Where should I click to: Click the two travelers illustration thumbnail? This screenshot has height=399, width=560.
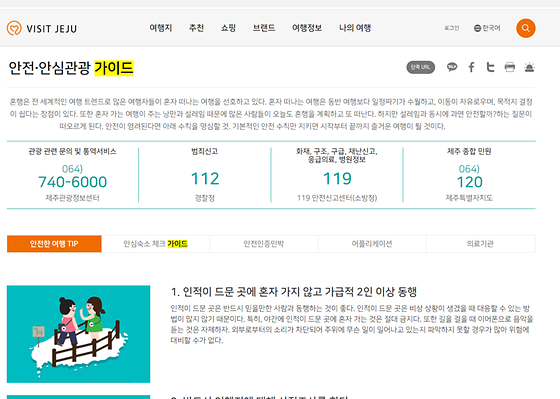coord(79,334)
